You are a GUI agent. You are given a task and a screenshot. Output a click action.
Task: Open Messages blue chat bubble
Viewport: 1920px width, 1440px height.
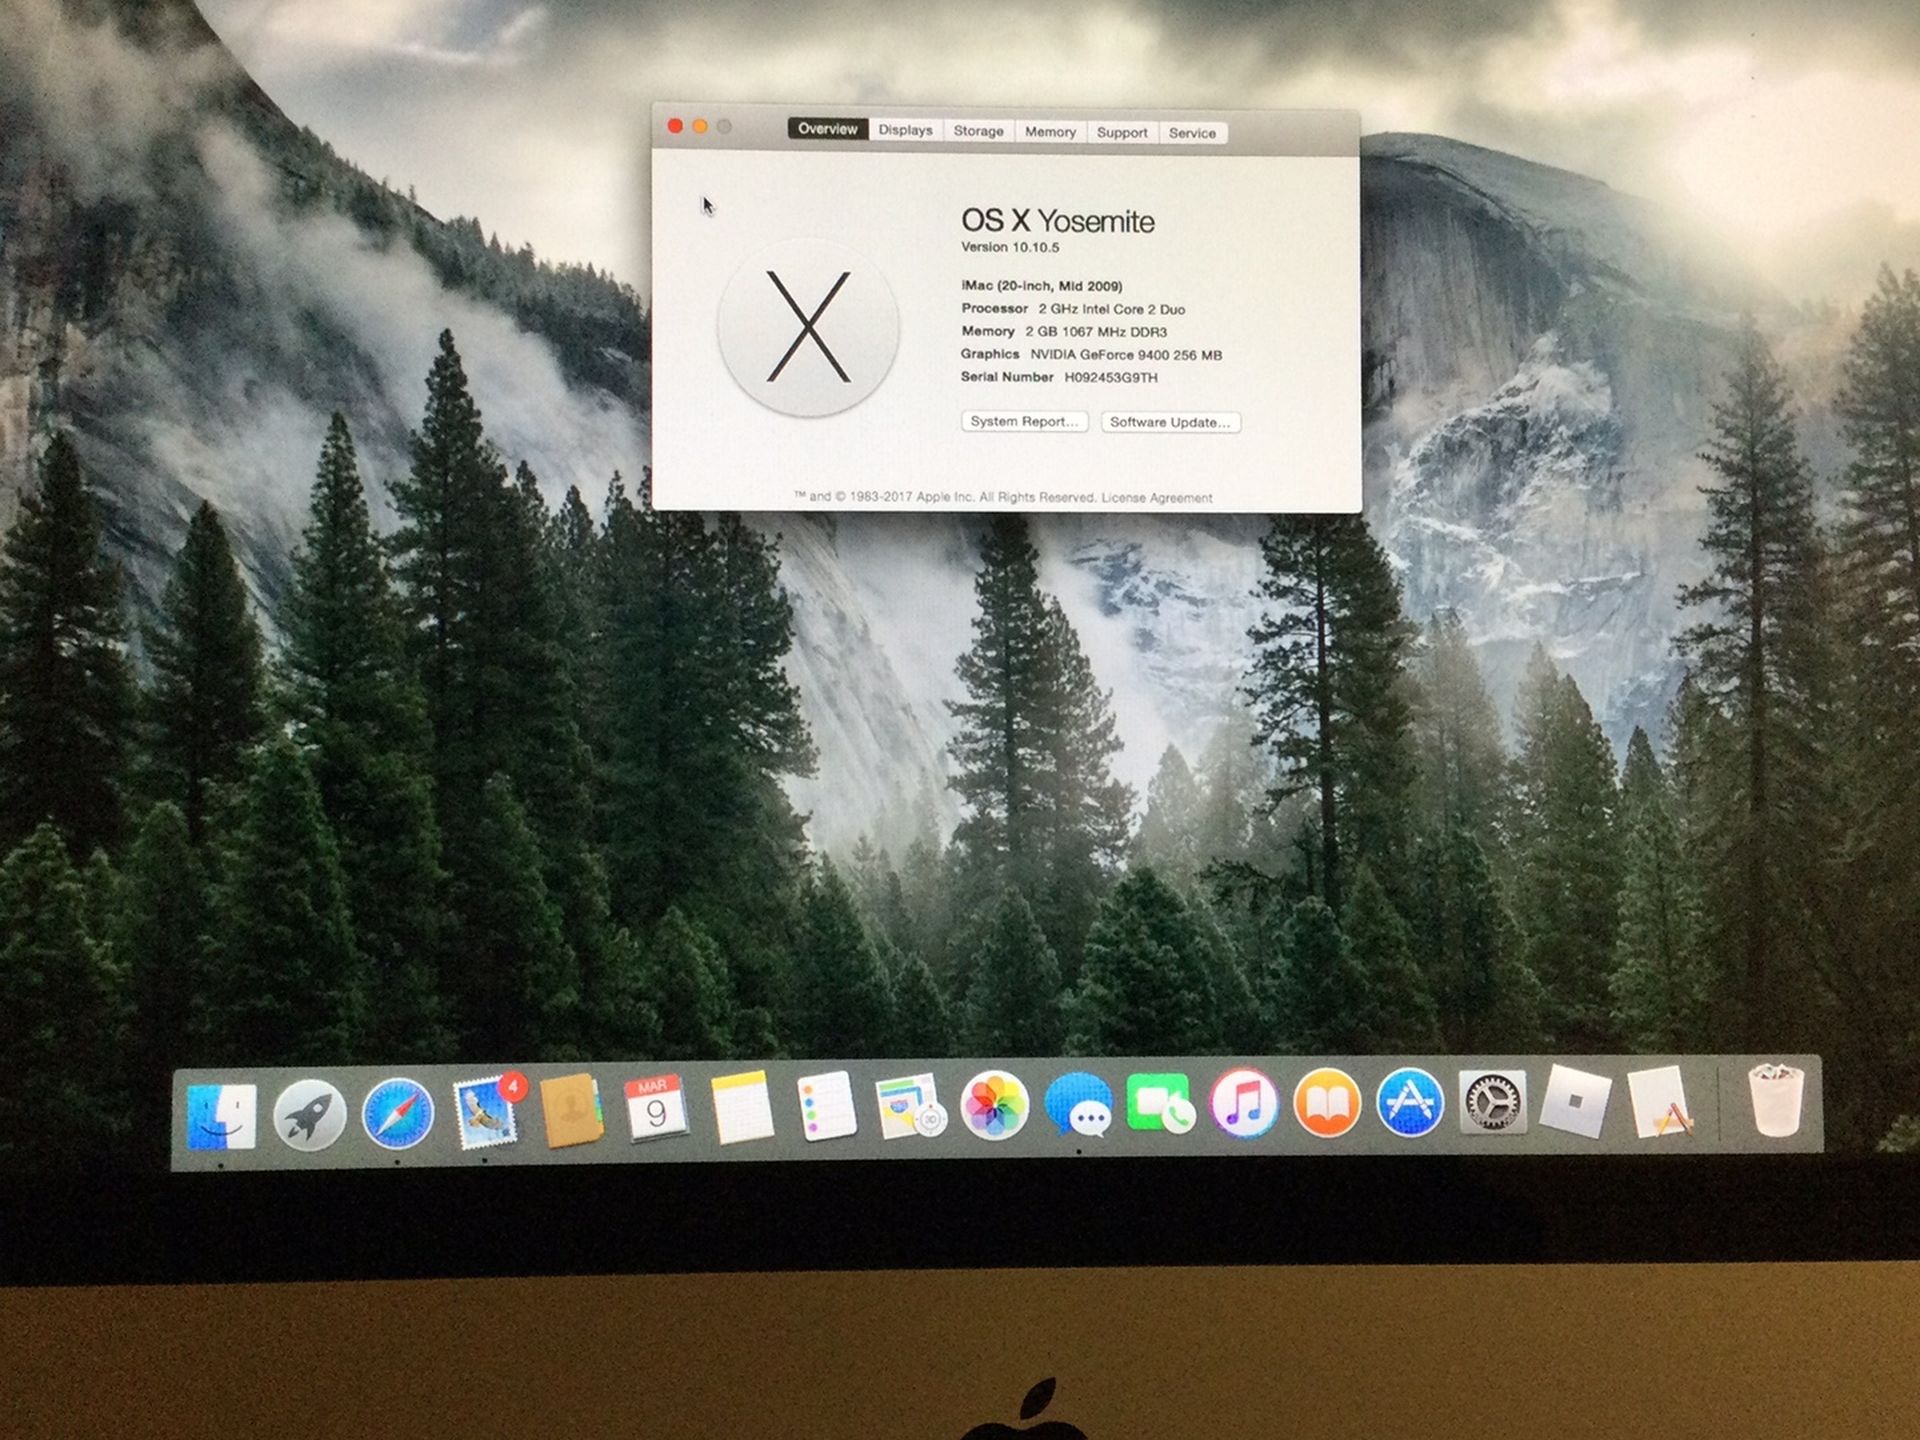pos(1078,1105)
